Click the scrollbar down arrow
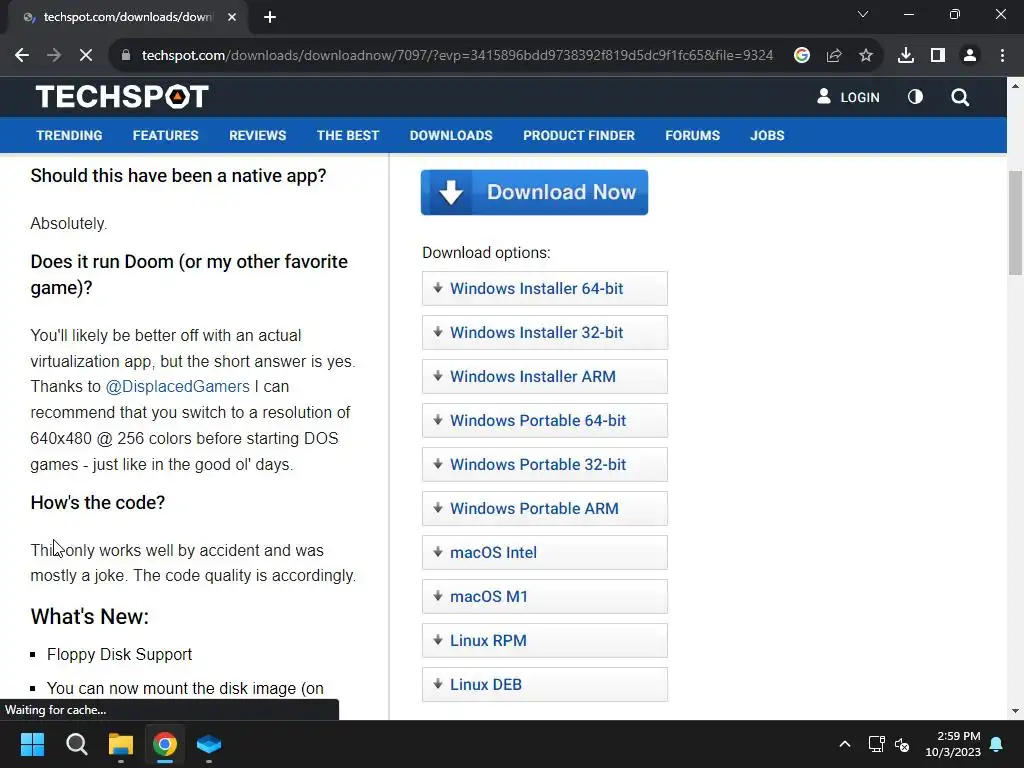1024x768 pixels. click(1015, 711)
